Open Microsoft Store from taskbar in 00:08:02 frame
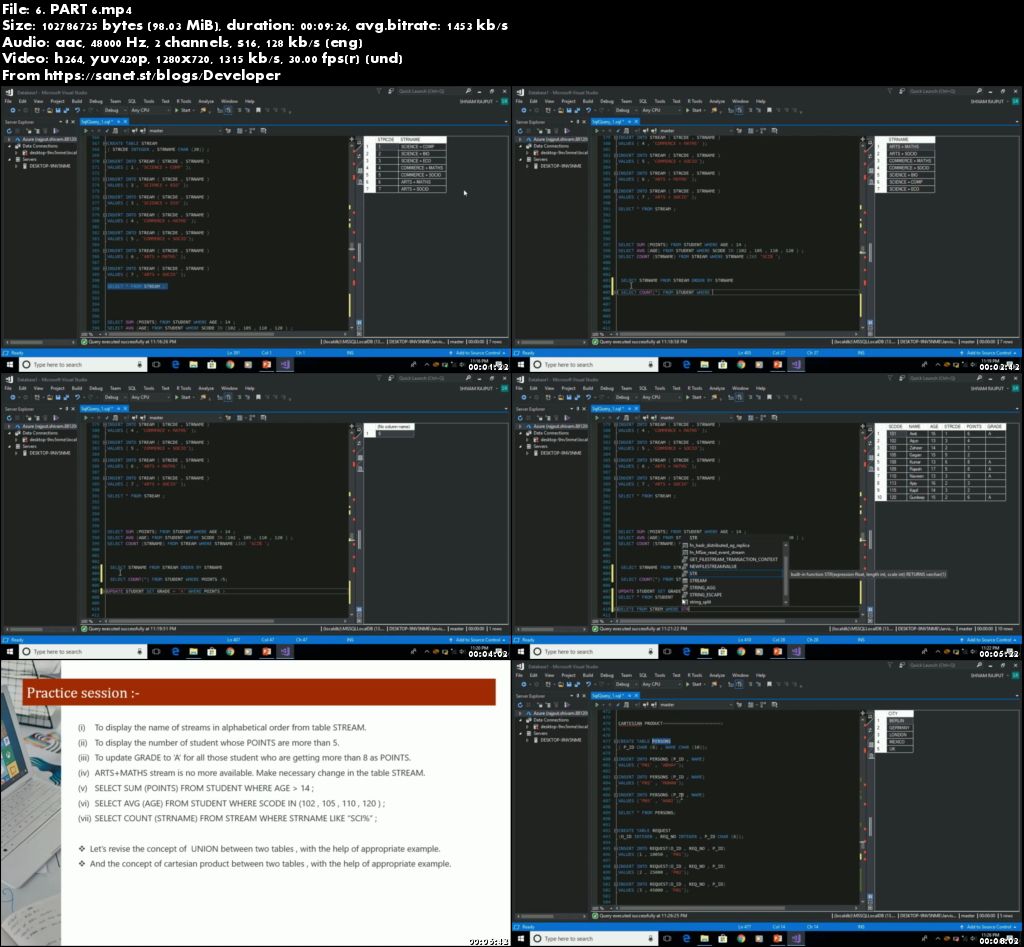 (x=722, y=939)
